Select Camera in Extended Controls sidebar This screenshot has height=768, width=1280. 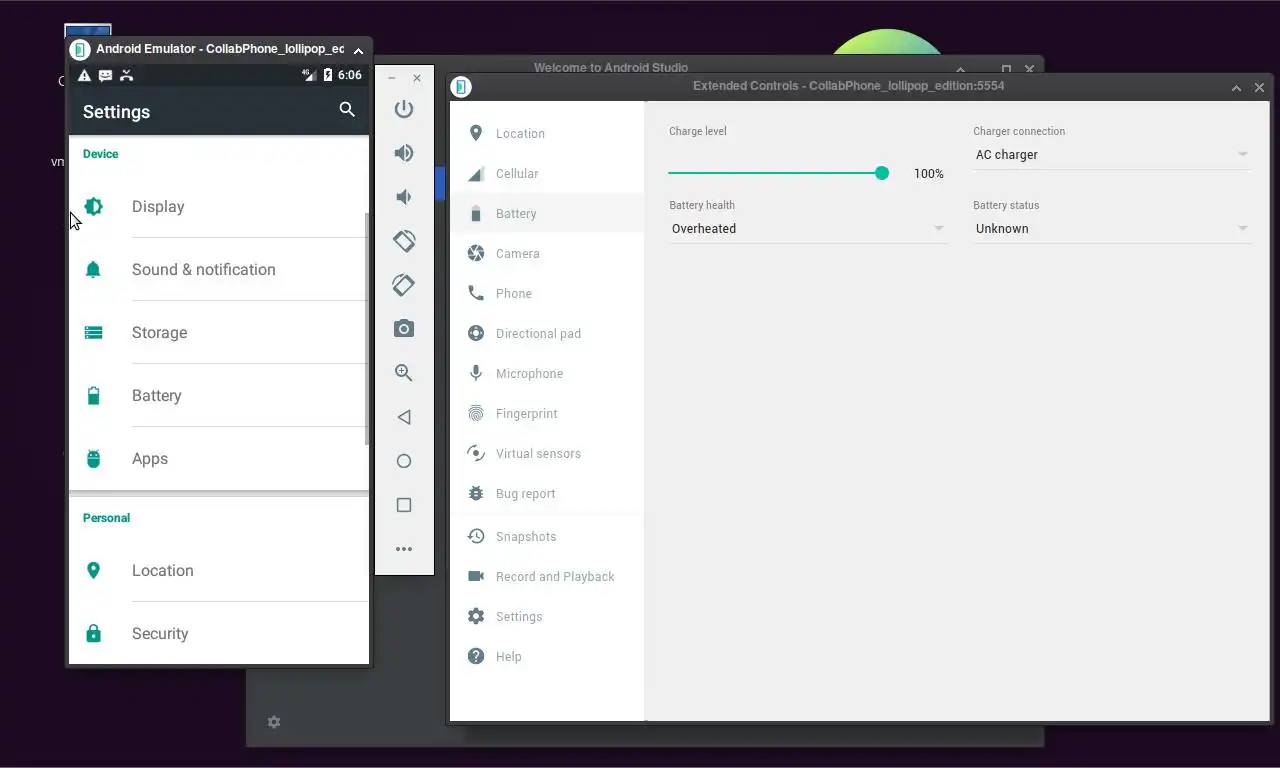coord(547,253)
